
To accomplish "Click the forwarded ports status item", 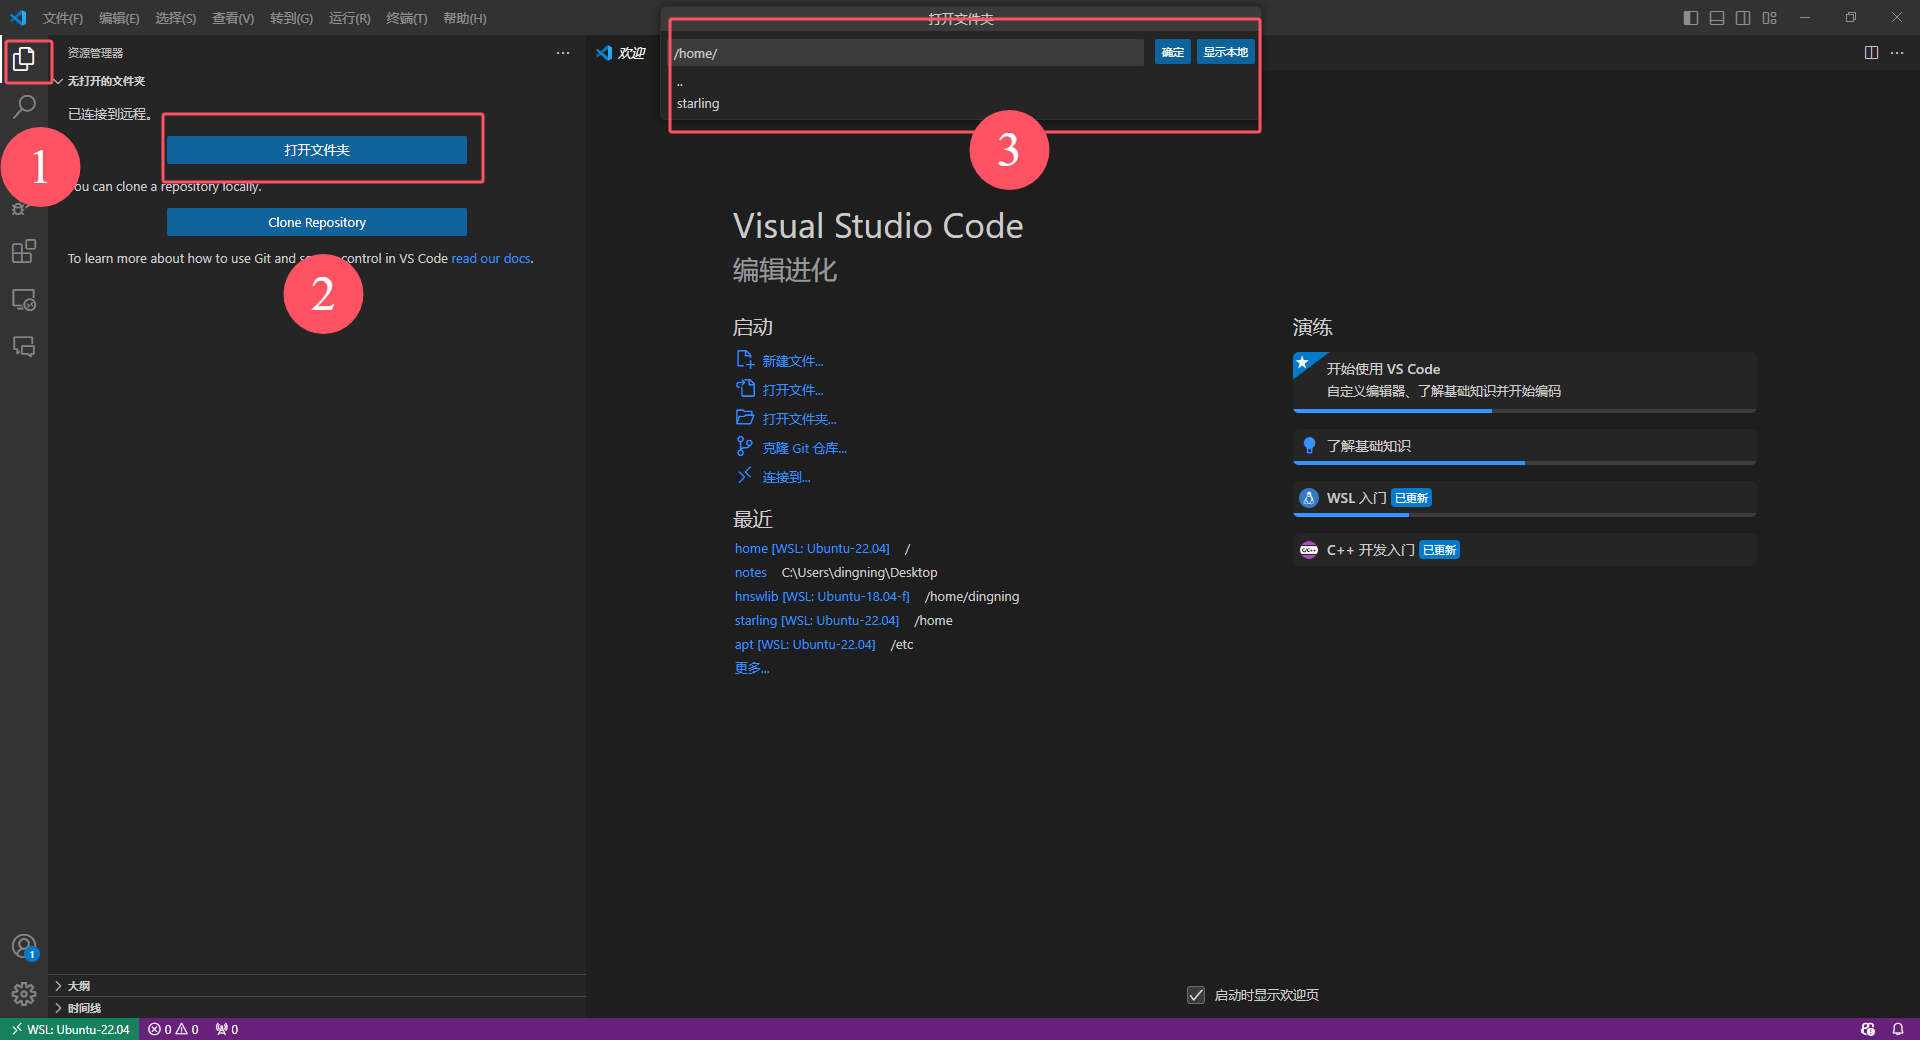I will click(227, 1029).
